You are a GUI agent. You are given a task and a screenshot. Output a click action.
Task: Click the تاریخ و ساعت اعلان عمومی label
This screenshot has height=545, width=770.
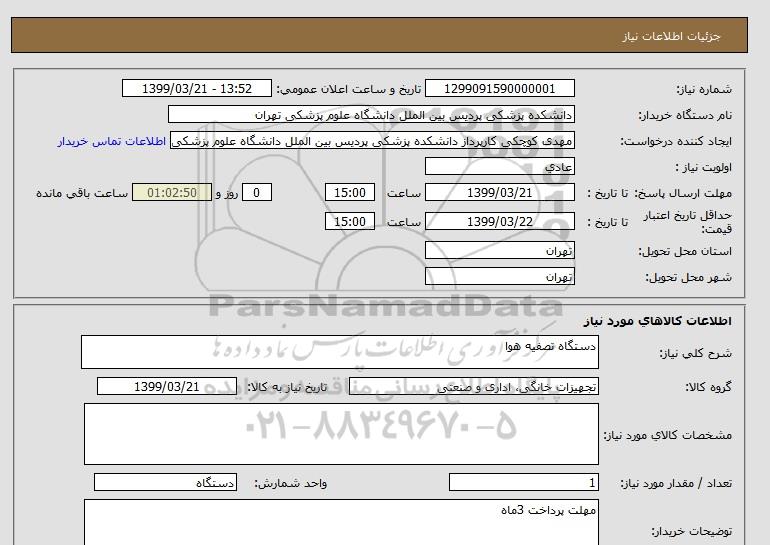[x=349, y=89]
